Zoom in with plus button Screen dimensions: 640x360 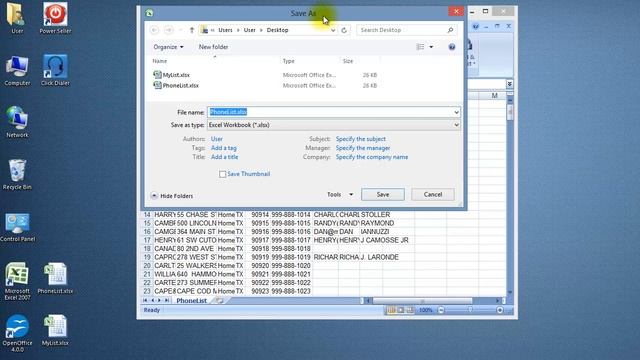500,310
